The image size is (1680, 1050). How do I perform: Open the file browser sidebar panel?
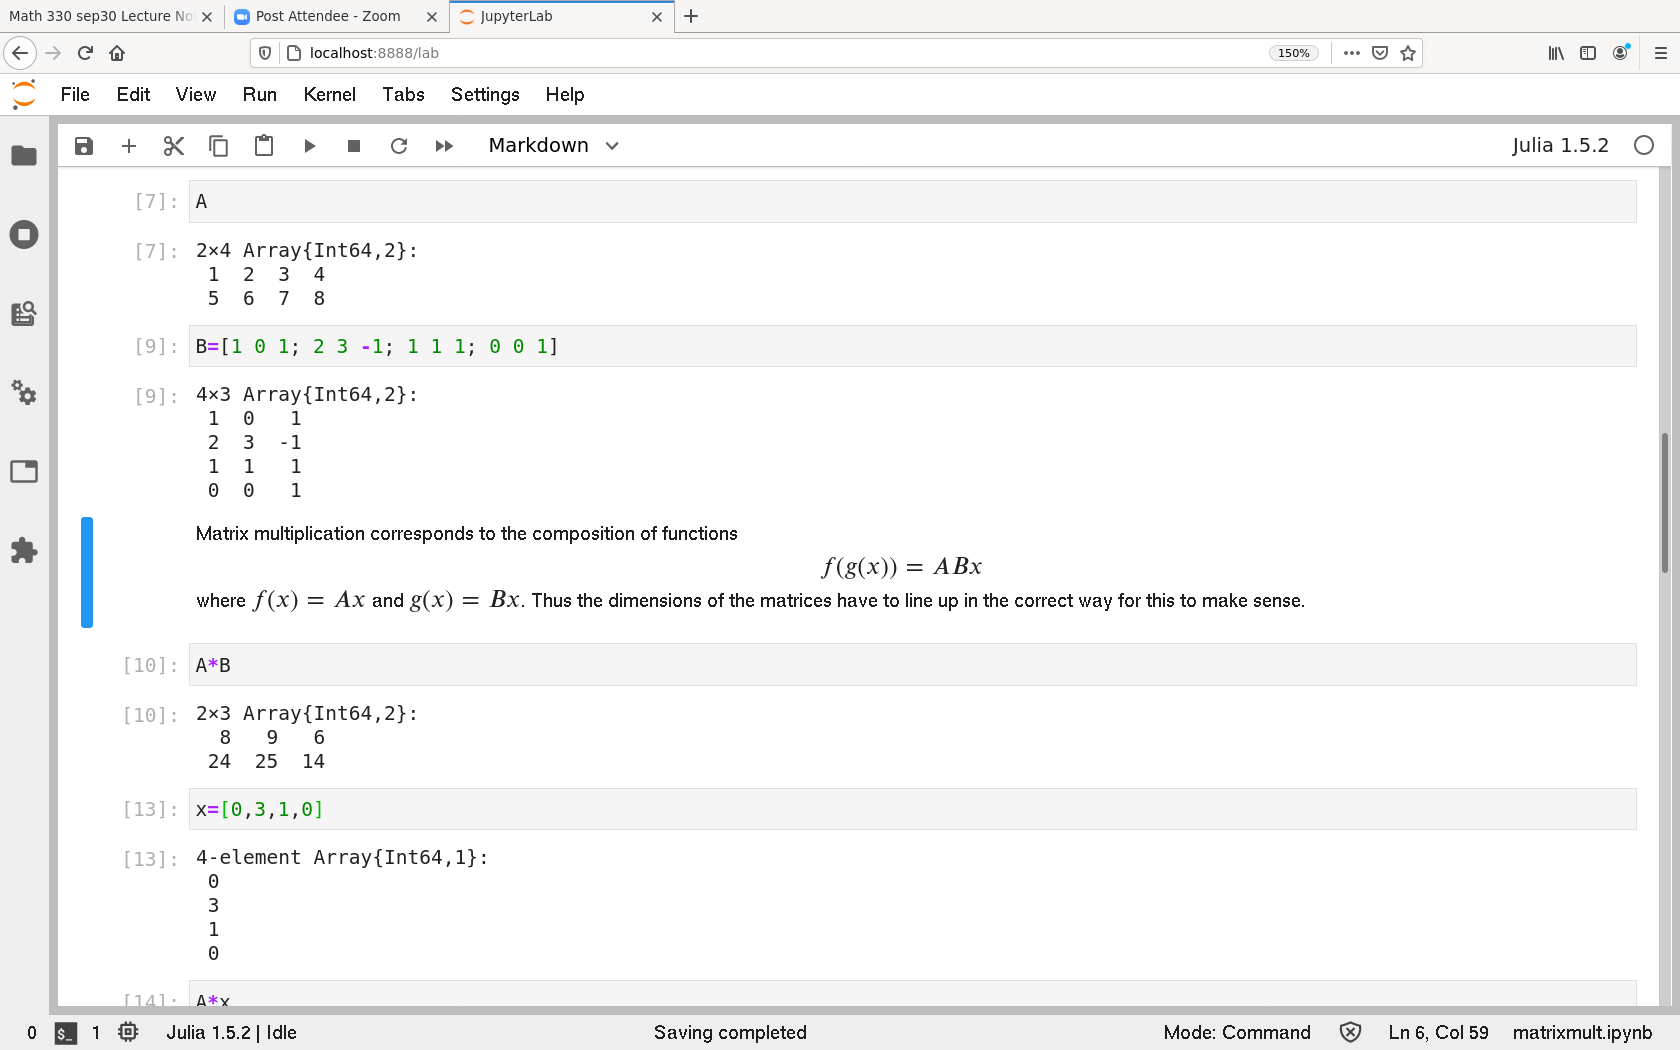pos(24,156)
